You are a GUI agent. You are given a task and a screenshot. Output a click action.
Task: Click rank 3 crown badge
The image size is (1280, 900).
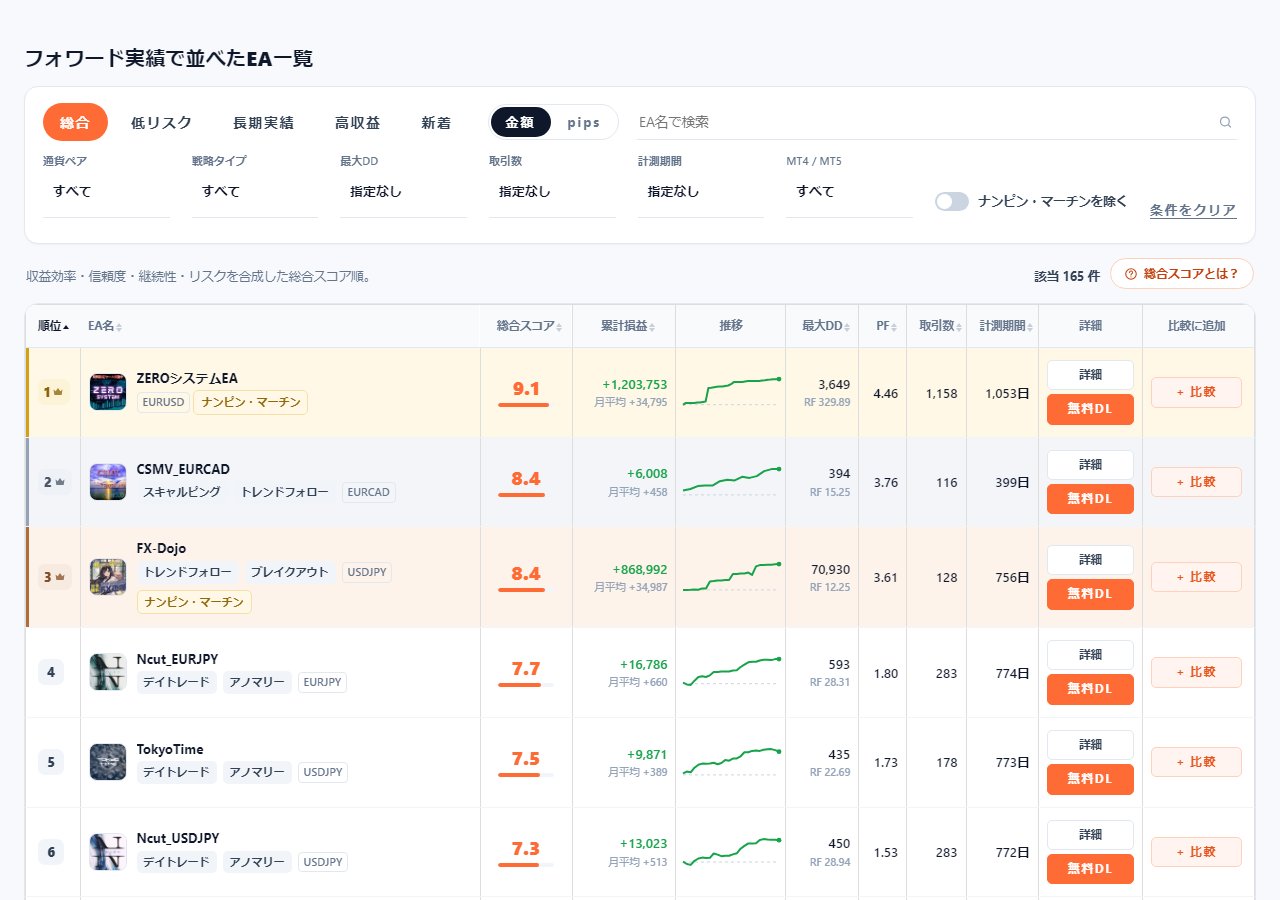(53, 577)
